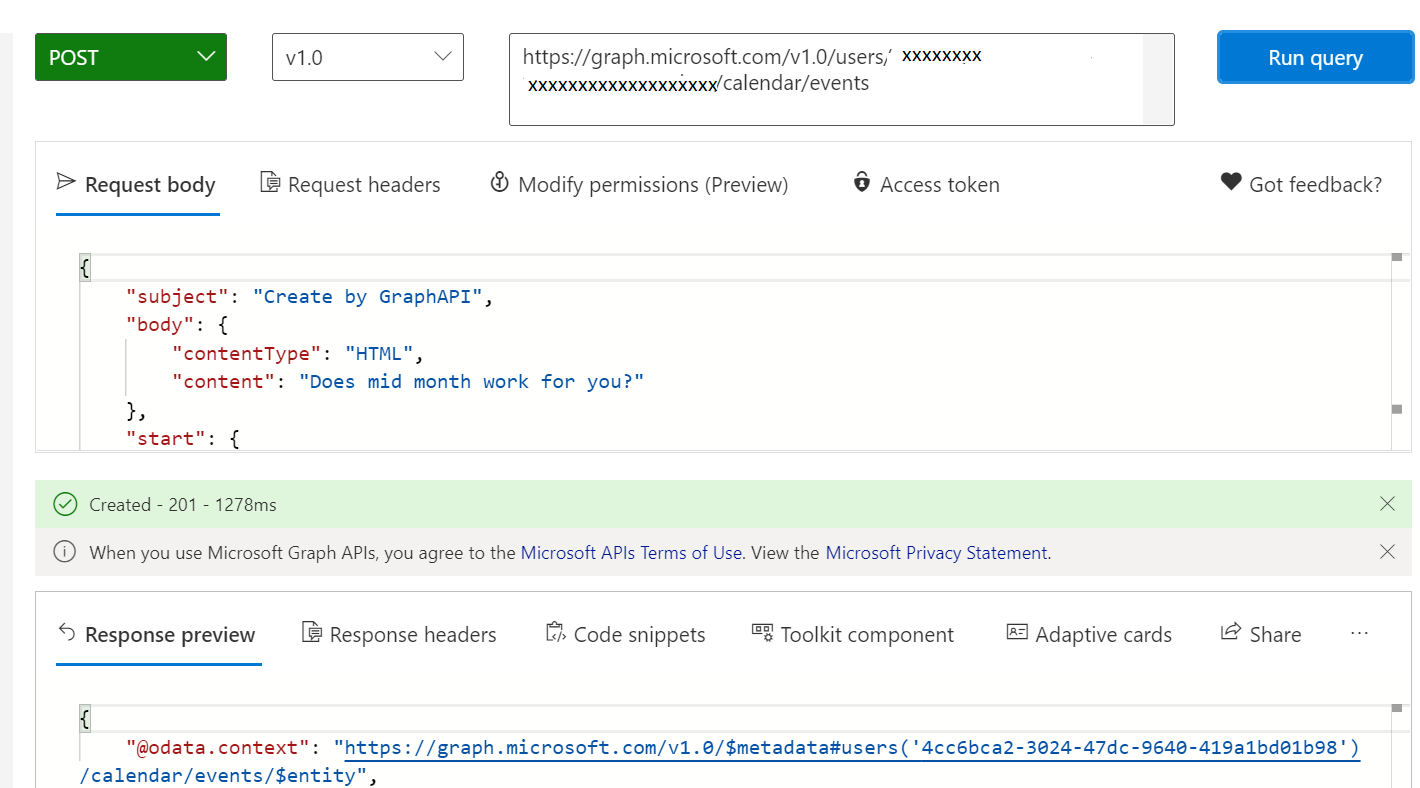The width and height of the screenshot is (1420, 788).
Task: Click the "Does mid month work for you?" text
Action: tap(472, 382)
